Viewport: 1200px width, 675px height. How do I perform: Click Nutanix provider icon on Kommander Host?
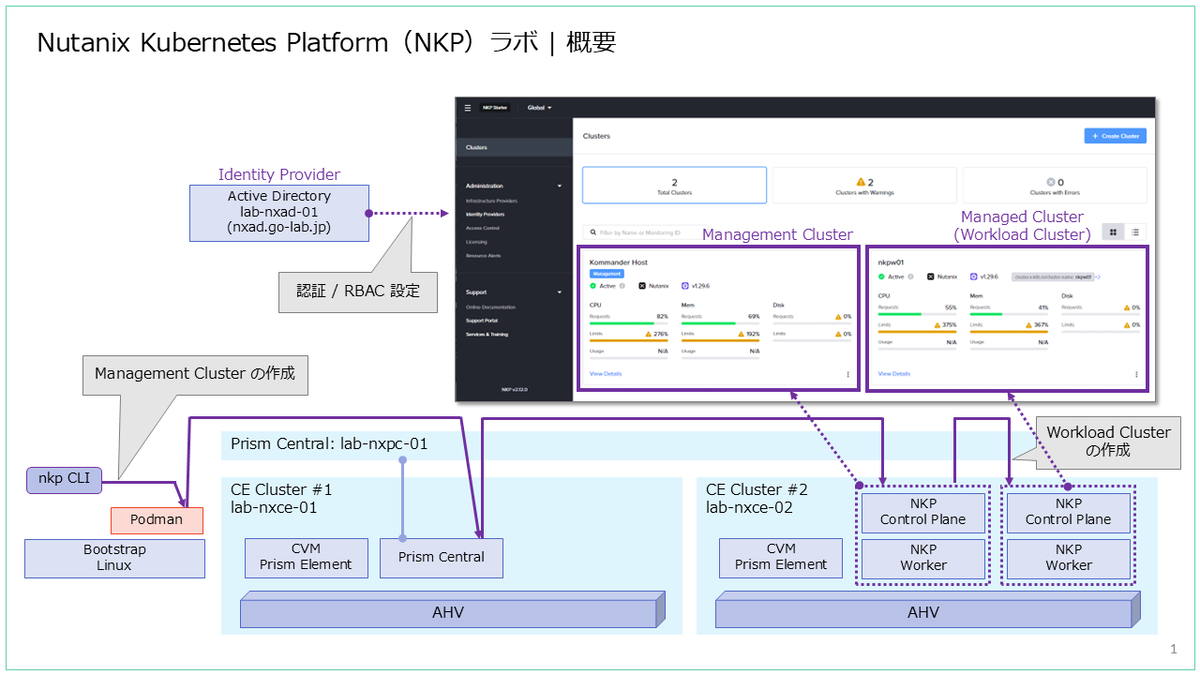pos(641,286)
